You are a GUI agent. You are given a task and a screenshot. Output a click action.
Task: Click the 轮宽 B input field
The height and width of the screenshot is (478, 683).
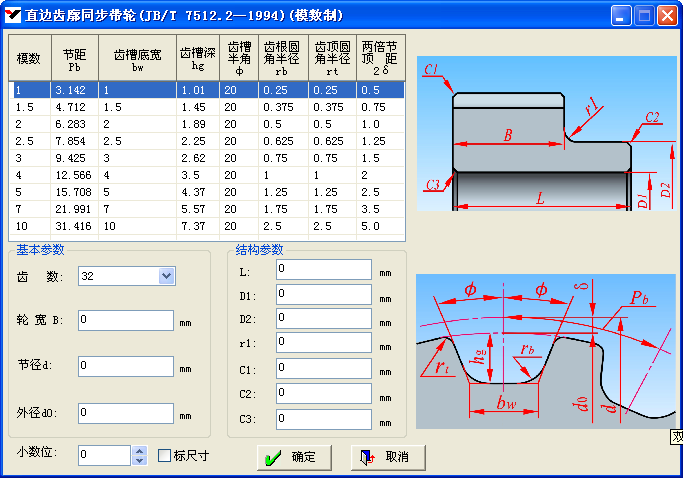pos(126,321)
